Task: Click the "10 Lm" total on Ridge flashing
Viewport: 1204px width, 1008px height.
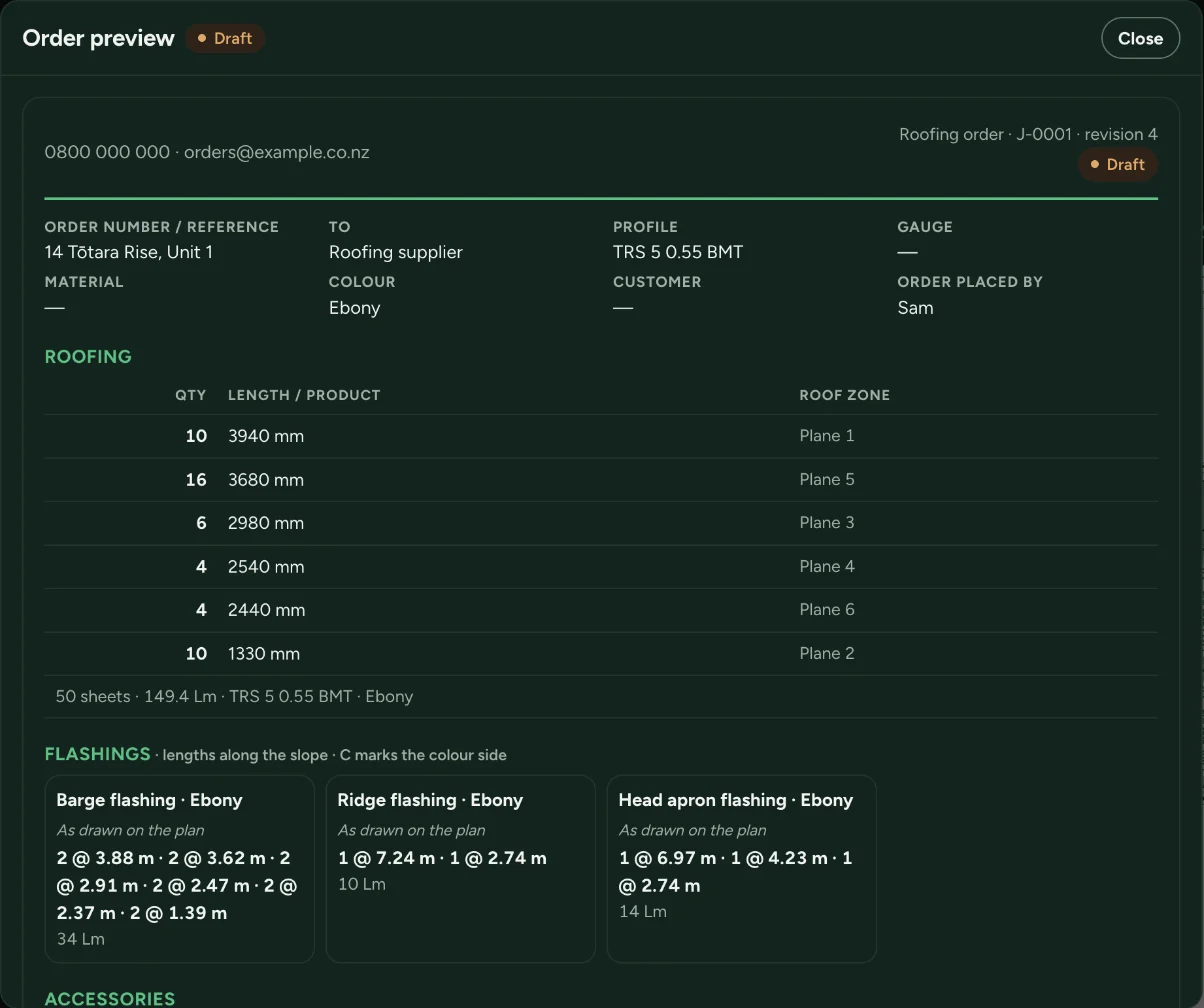Action: (361, 884)
